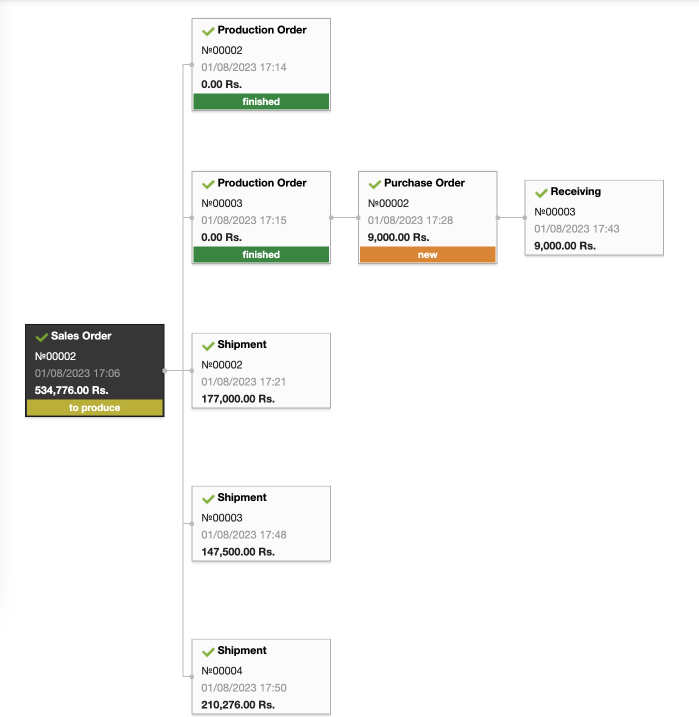The width and height of the screenshot is (699, 717).
Task: Open the Receiving №00003 document title
Action: 576,192
